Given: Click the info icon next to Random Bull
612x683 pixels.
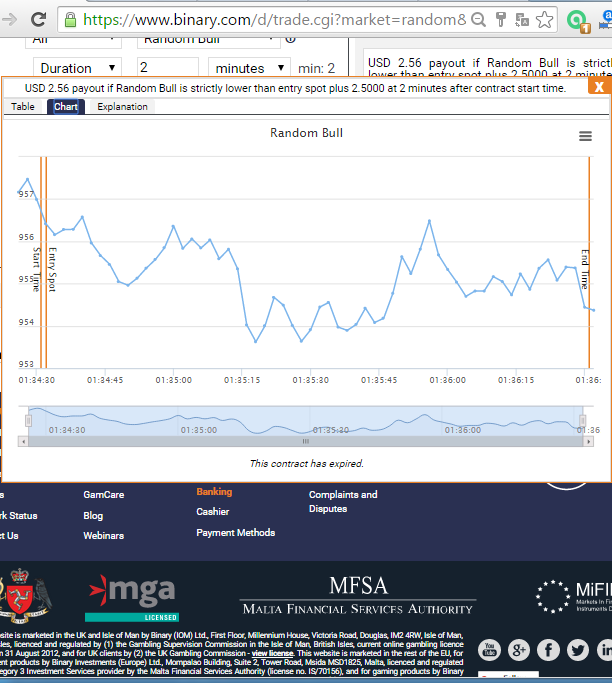Looking at the screenshot, I should pos(291,39).
